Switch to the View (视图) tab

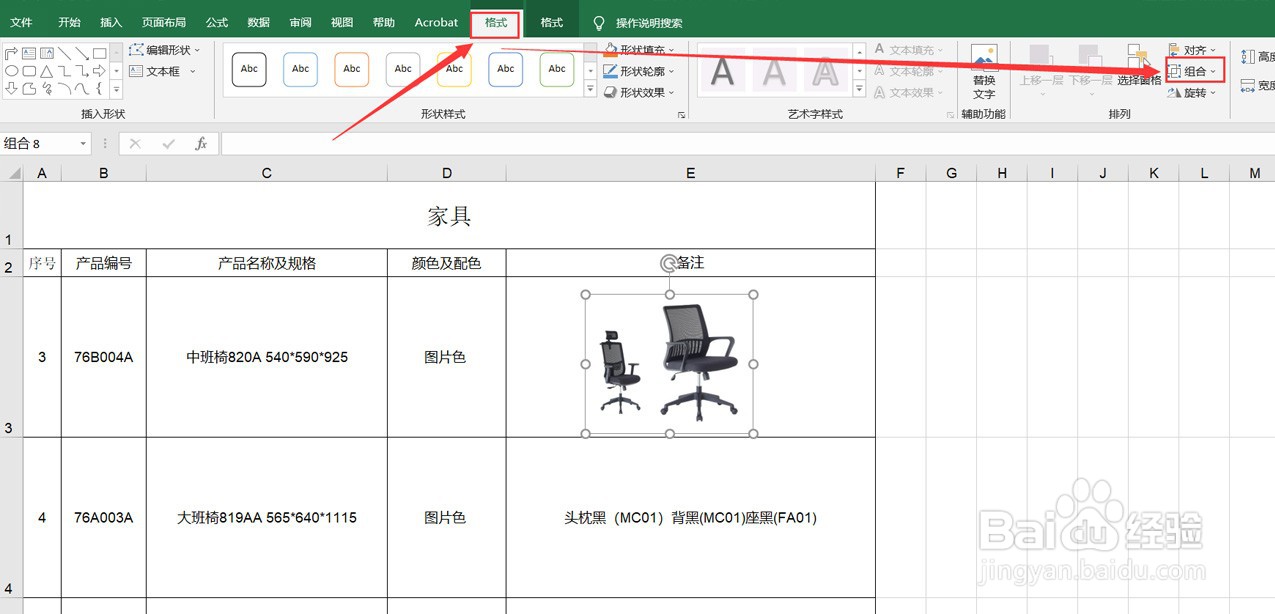pos(342,22)
